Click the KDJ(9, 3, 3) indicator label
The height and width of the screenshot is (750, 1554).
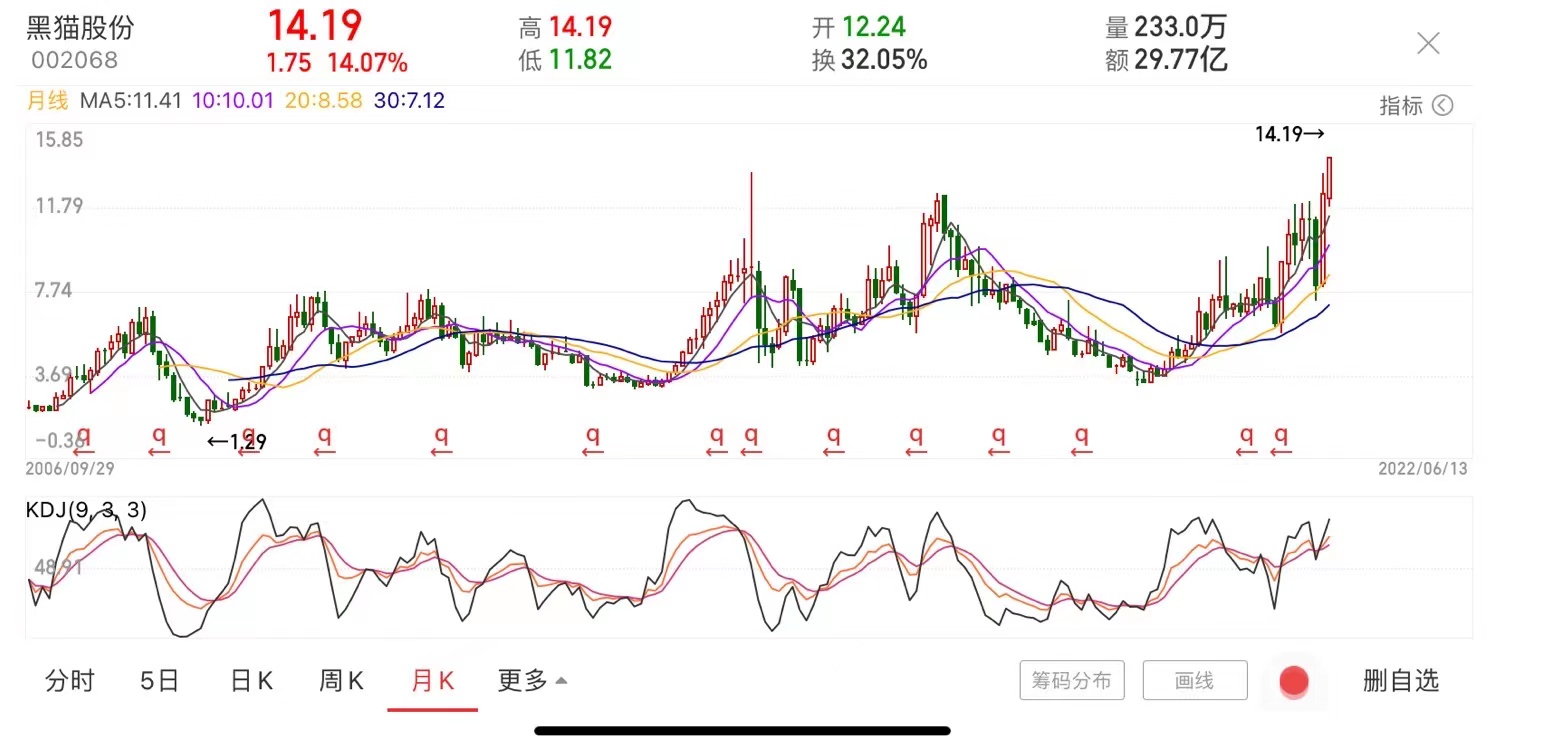(87, 510)
